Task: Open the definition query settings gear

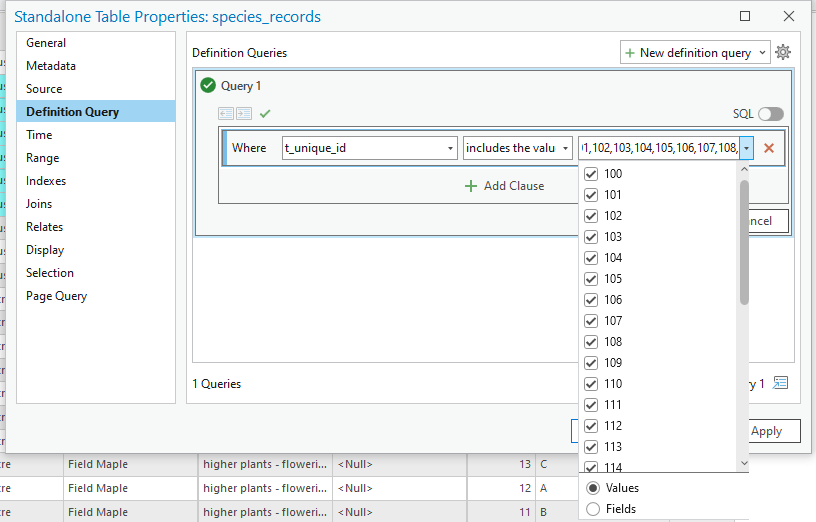Action: coord(783,53)
